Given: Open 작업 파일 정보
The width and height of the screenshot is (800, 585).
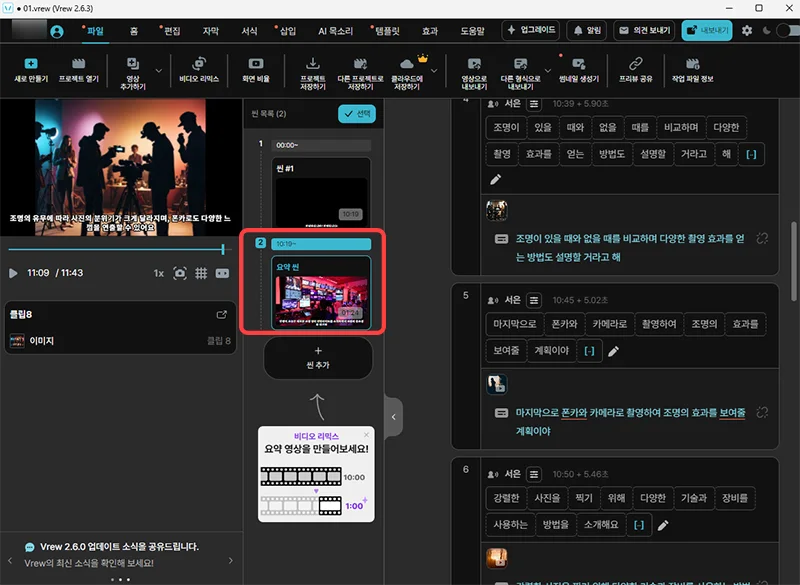Looking at the screenshot, I should pyautogui.click(x=692, y=70).
